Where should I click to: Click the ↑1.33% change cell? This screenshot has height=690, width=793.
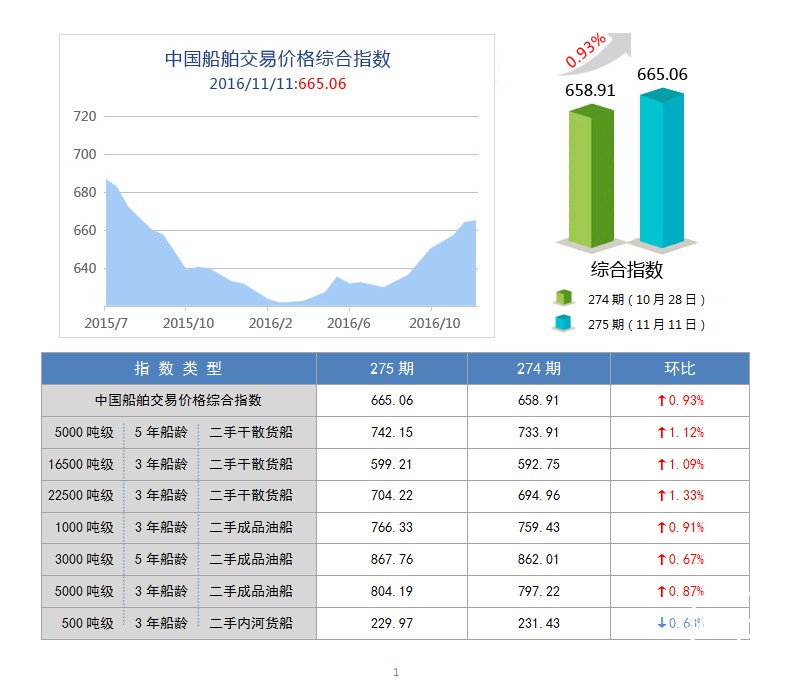[x=680, y=495]
